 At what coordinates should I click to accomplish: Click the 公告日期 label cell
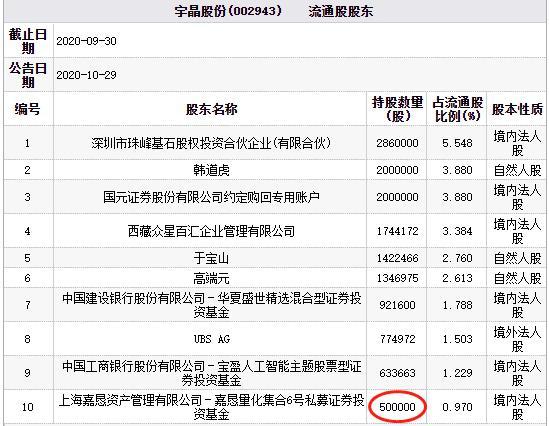pyautogui.click(x=28, y=75)
